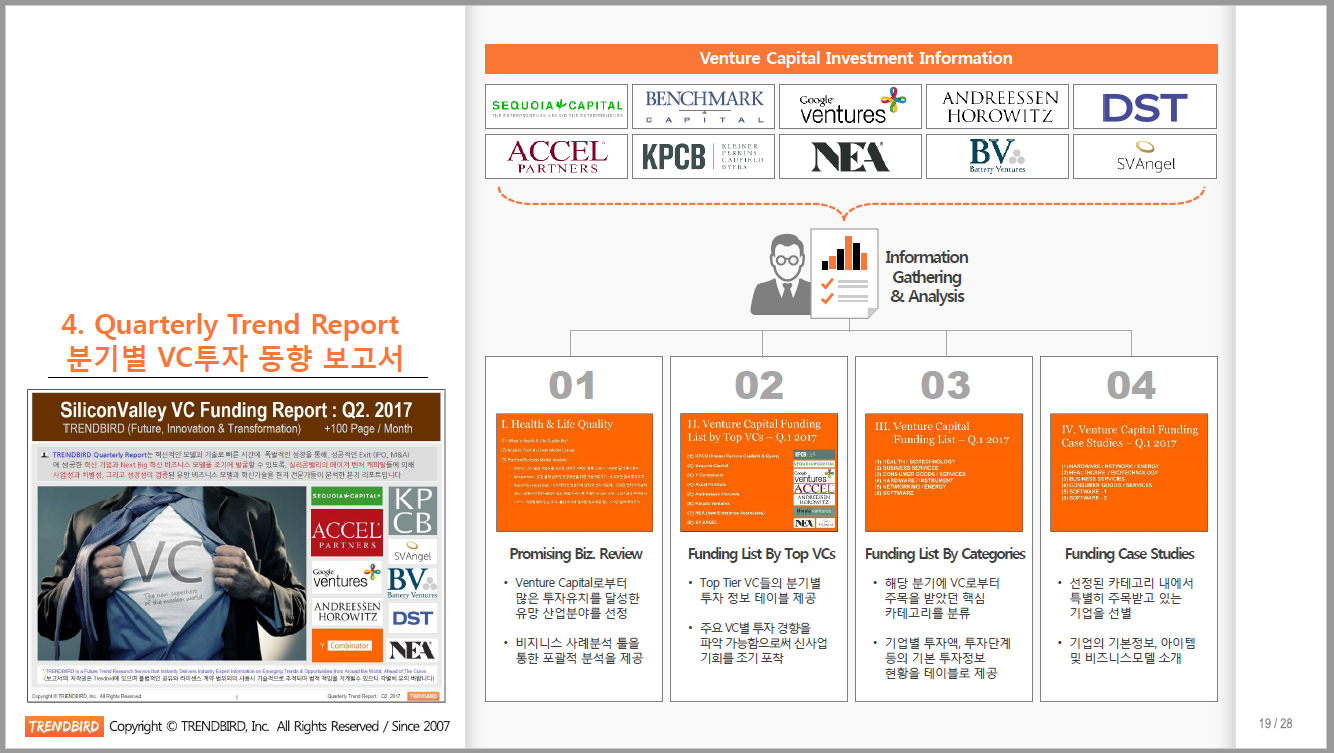This screenshot has height=753, width=1334.
Task: Click the TRENDBIRD logo beside the copyright
Action: tap(64, 726)
